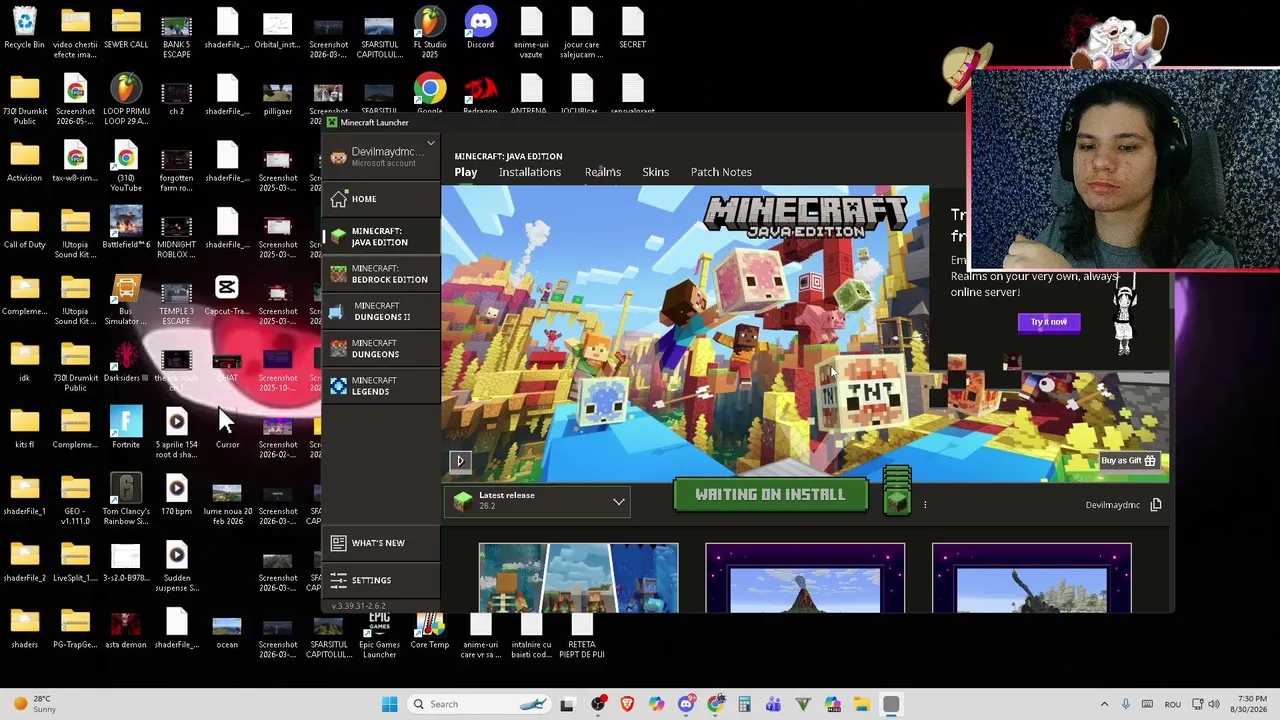Image resolution: width=1280 pixels, height=720 pixels.
Task: Select the ocean desktop image
Action: pyautogui.click(x=227, y=629)
